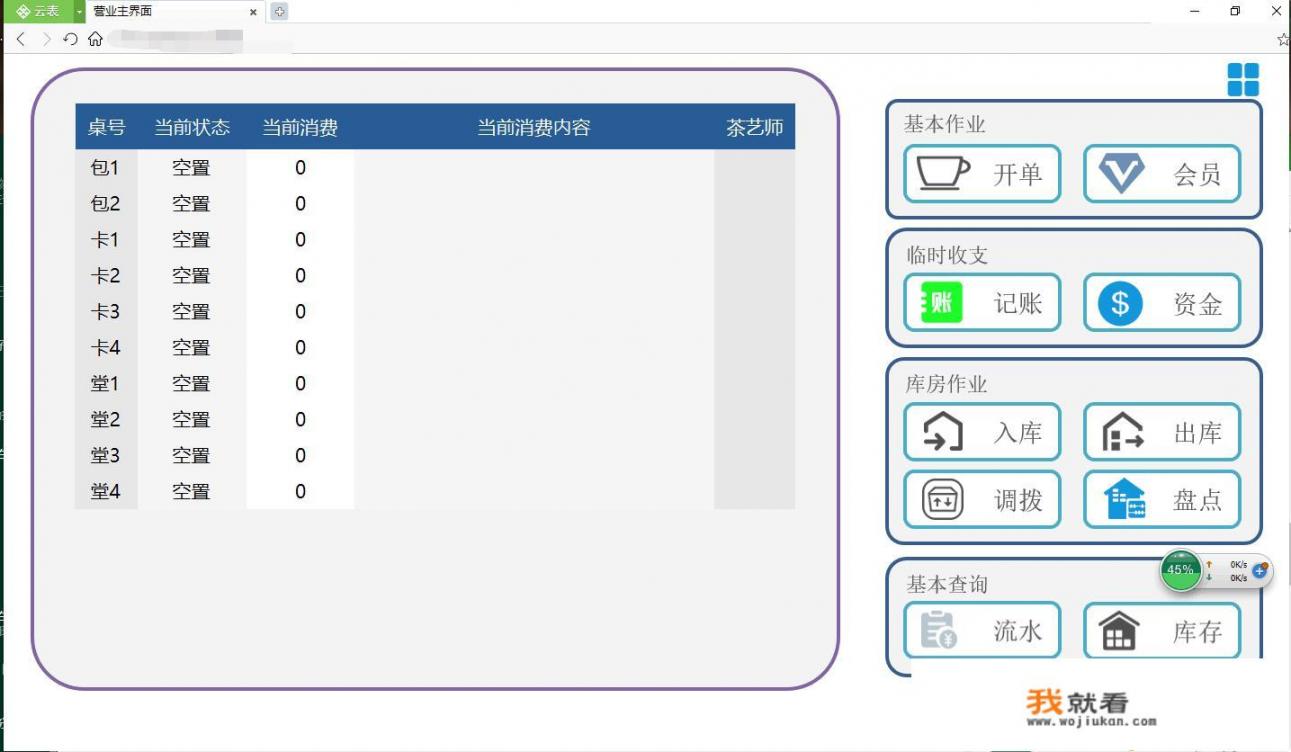Open 调拨 transfer
This screenshot has width=1291, height=752.
coord(982,500)
